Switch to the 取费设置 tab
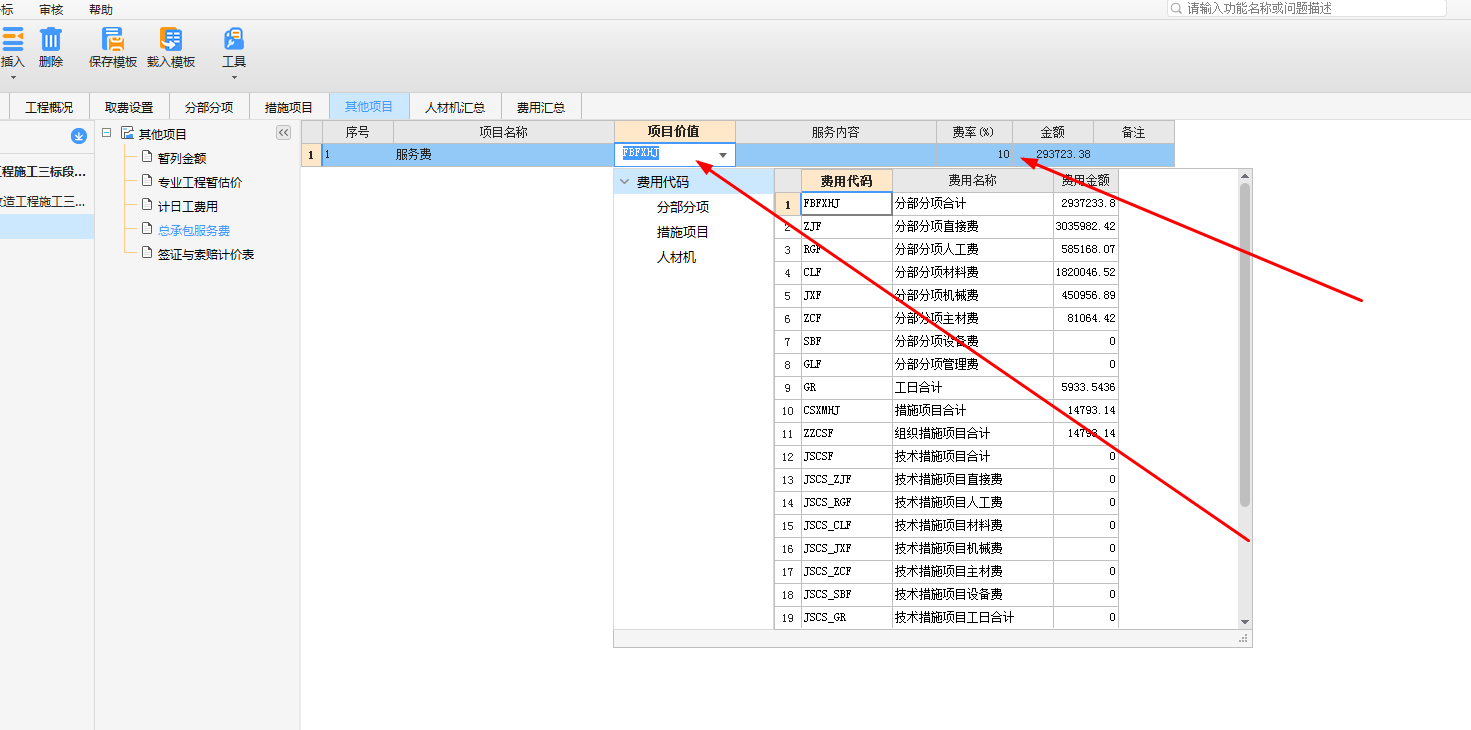This screenshot has width=1471, height=730. click(129, 107)
